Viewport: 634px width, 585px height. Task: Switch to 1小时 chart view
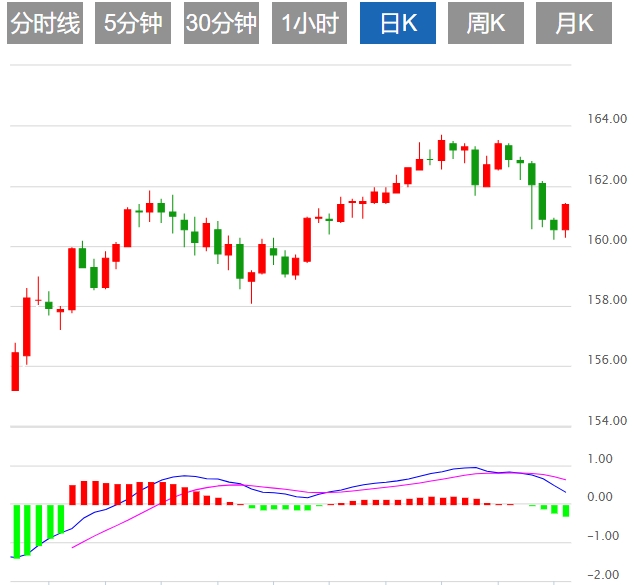coord(309,24)
